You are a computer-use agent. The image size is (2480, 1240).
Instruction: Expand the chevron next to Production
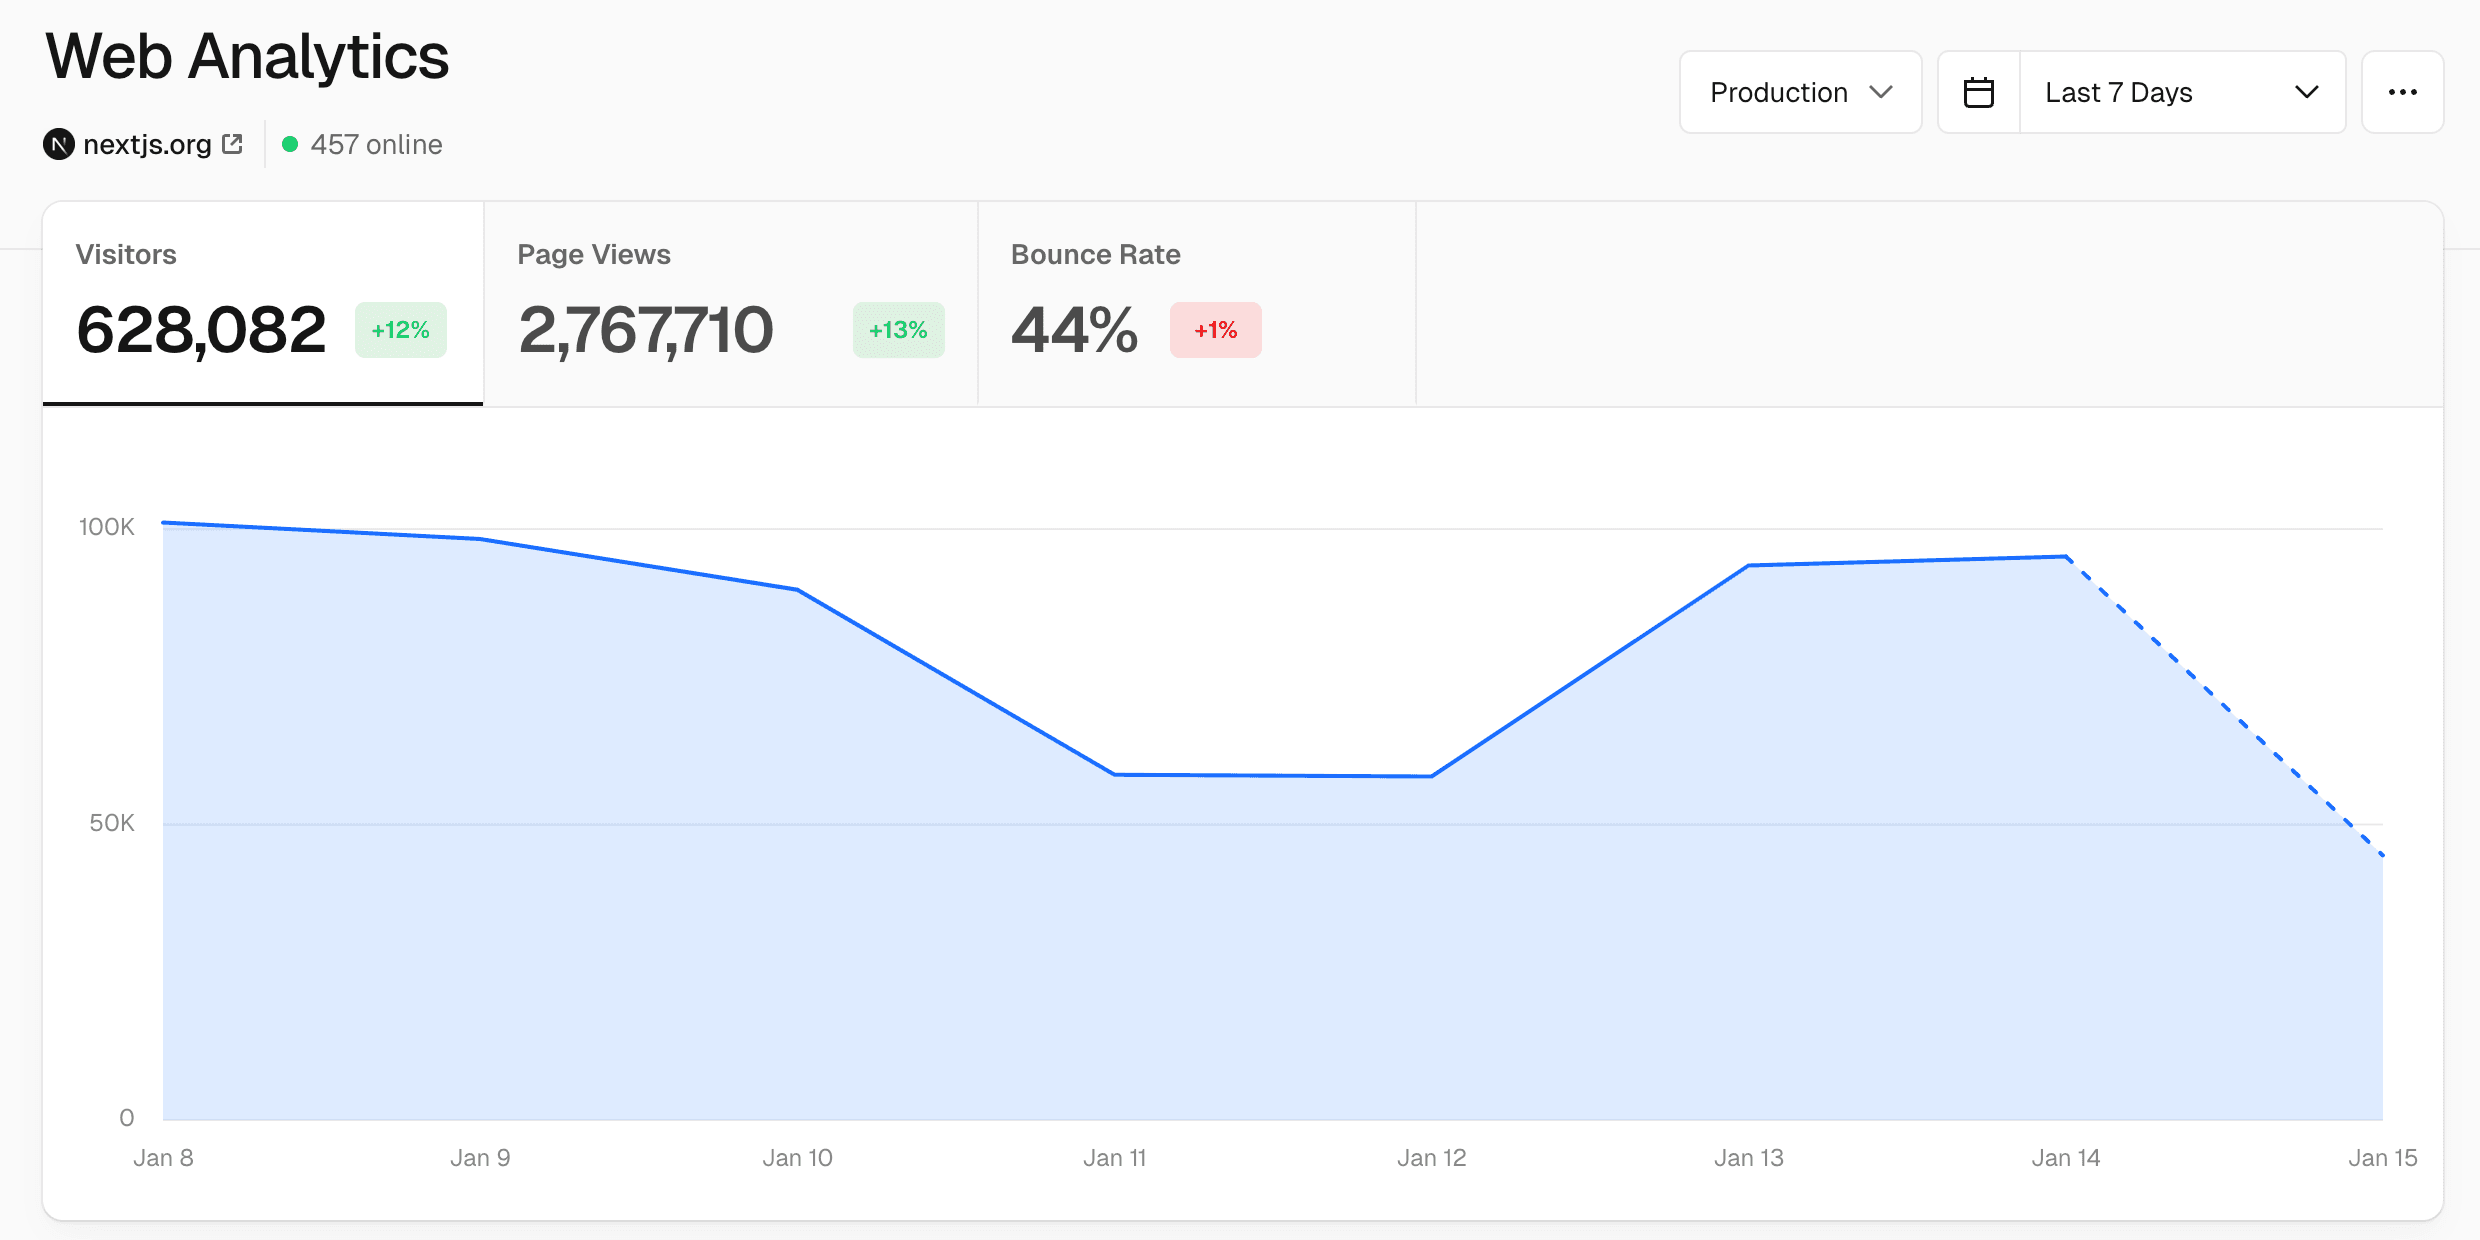[1881, 91]
